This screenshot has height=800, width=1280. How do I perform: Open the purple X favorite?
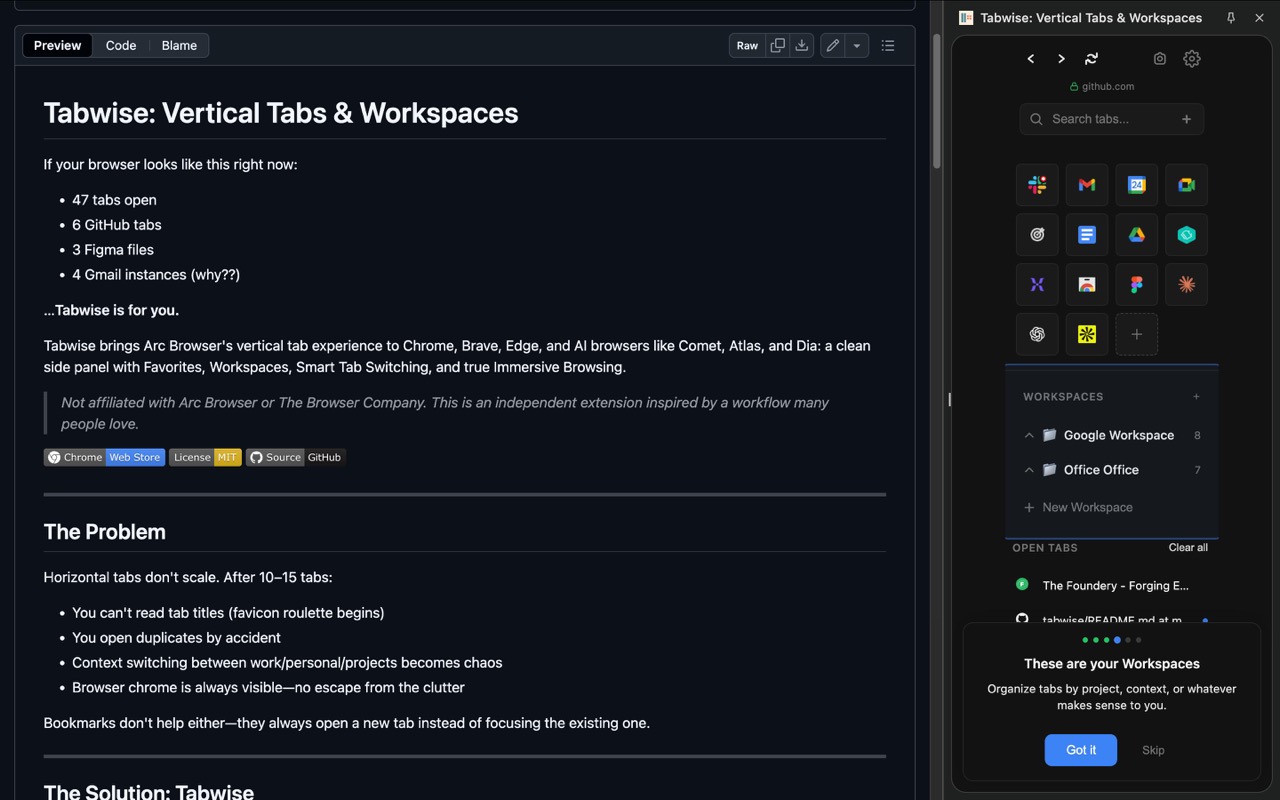(x=1037, y=285)
